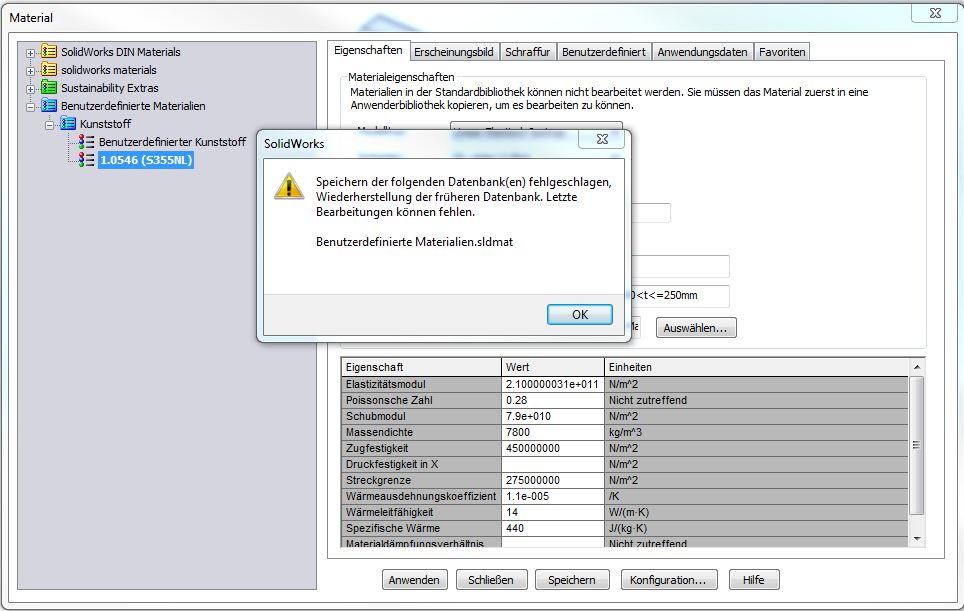The image size is (964, 611).
Task: Click the Streckgrenze property name cell
Action: pyautogui.click(x=421, y=480)
